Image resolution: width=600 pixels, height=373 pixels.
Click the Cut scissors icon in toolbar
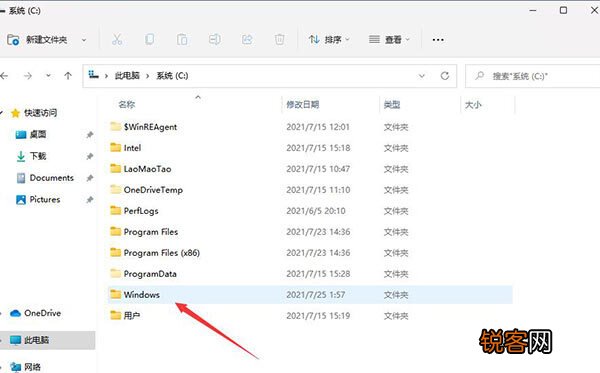117,39
